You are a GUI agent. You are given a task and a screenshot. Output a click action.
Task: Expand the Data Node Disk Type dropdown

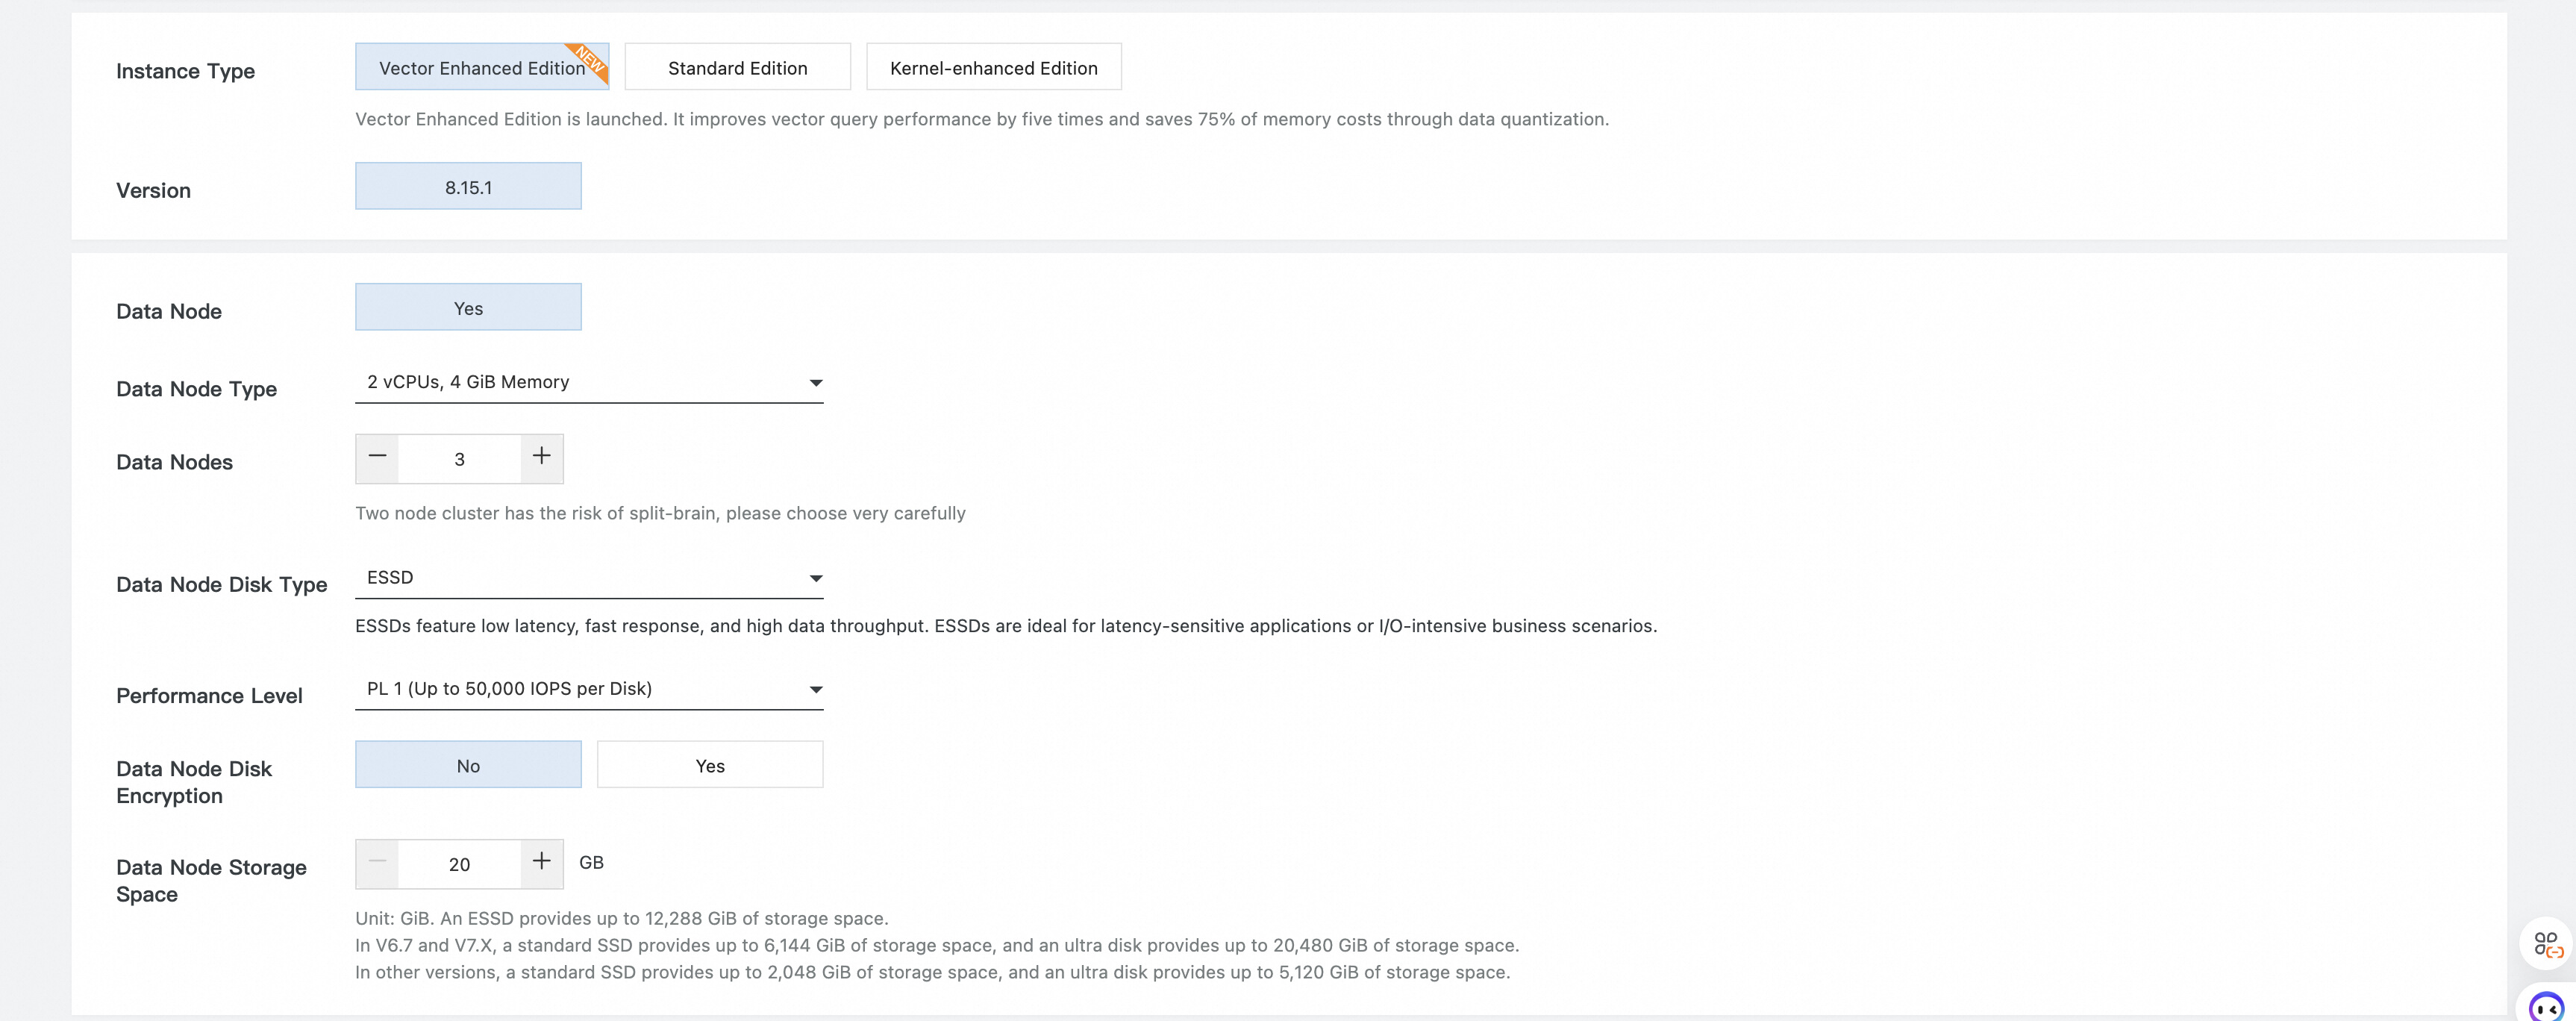tap(588, 578)
